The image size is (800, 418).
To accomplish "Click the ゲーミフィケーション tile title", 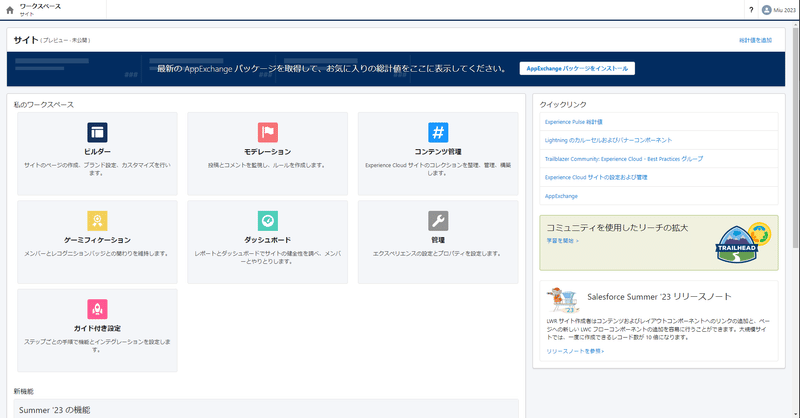I will point(97,240).
